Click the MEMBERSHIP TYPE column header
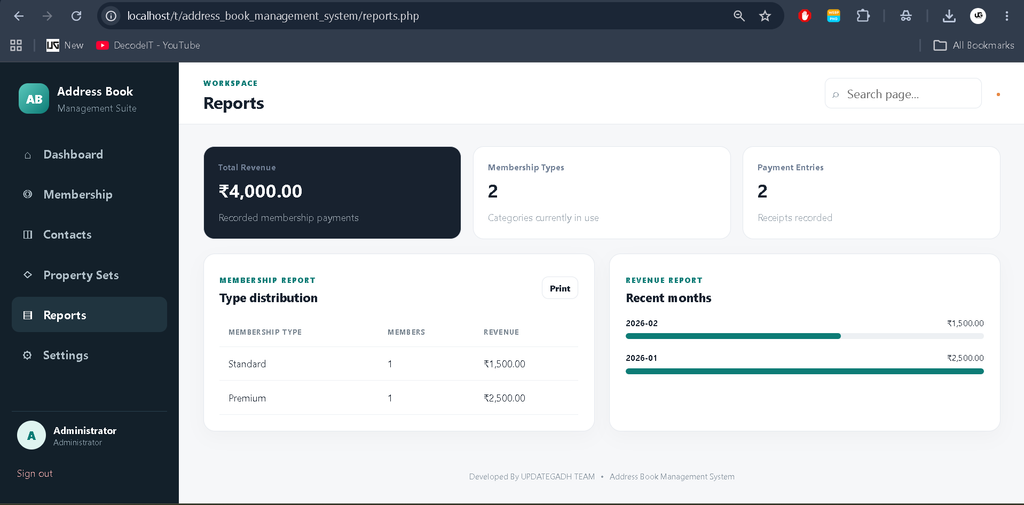Image resolution: width=1024 pixels, height=505 pixels. [x=265, y=332]
